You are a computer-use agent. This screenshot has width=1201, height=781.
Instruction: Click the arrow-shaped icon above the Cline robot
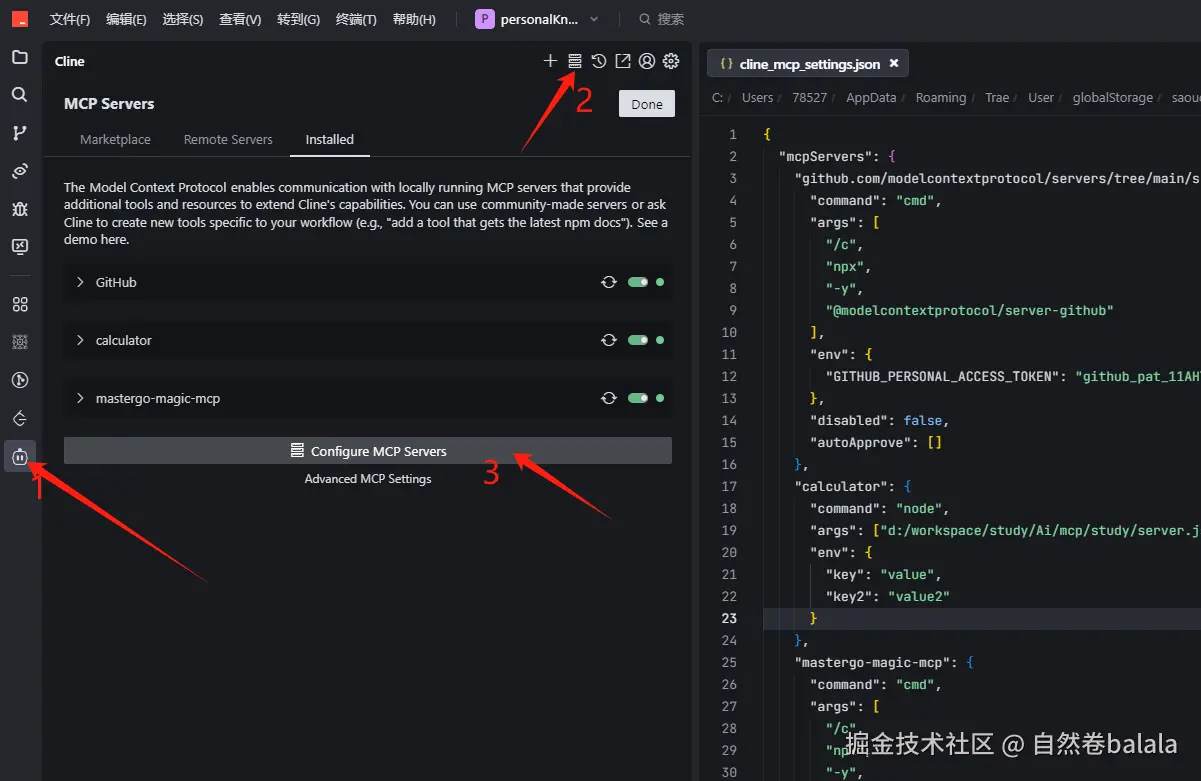[x=19, y=418]
